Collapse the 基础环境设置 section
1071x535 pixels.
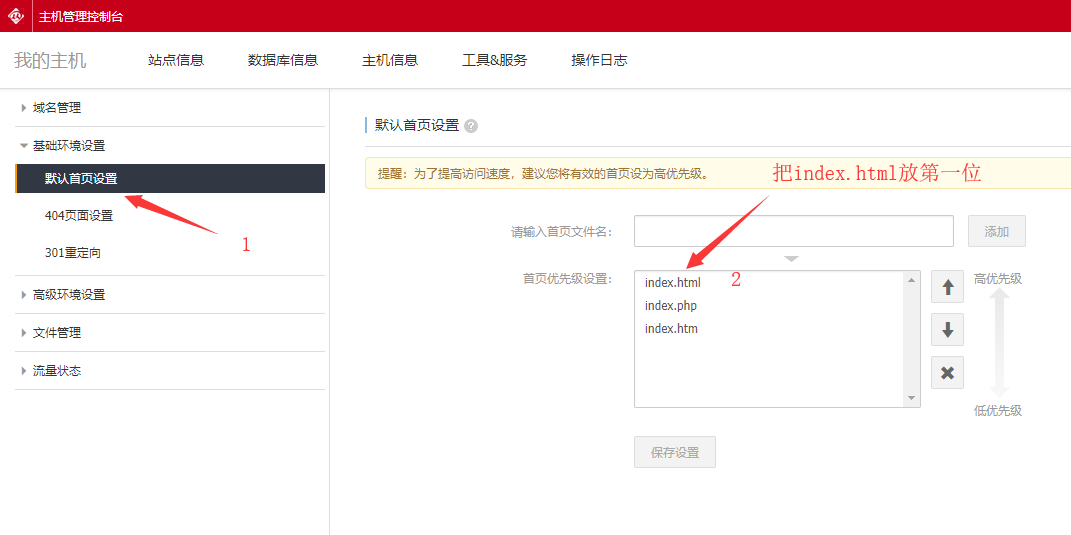tap(68, 146)
